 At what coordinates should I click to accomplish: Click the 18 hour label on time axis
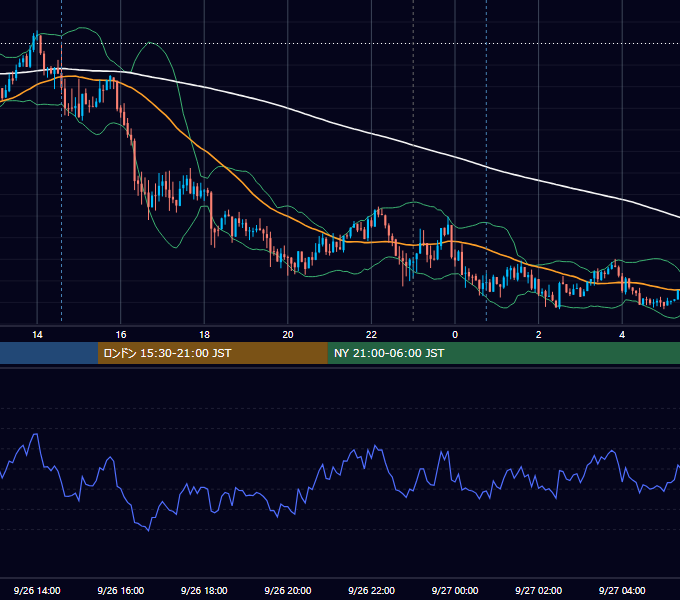(x=204, y=335)
